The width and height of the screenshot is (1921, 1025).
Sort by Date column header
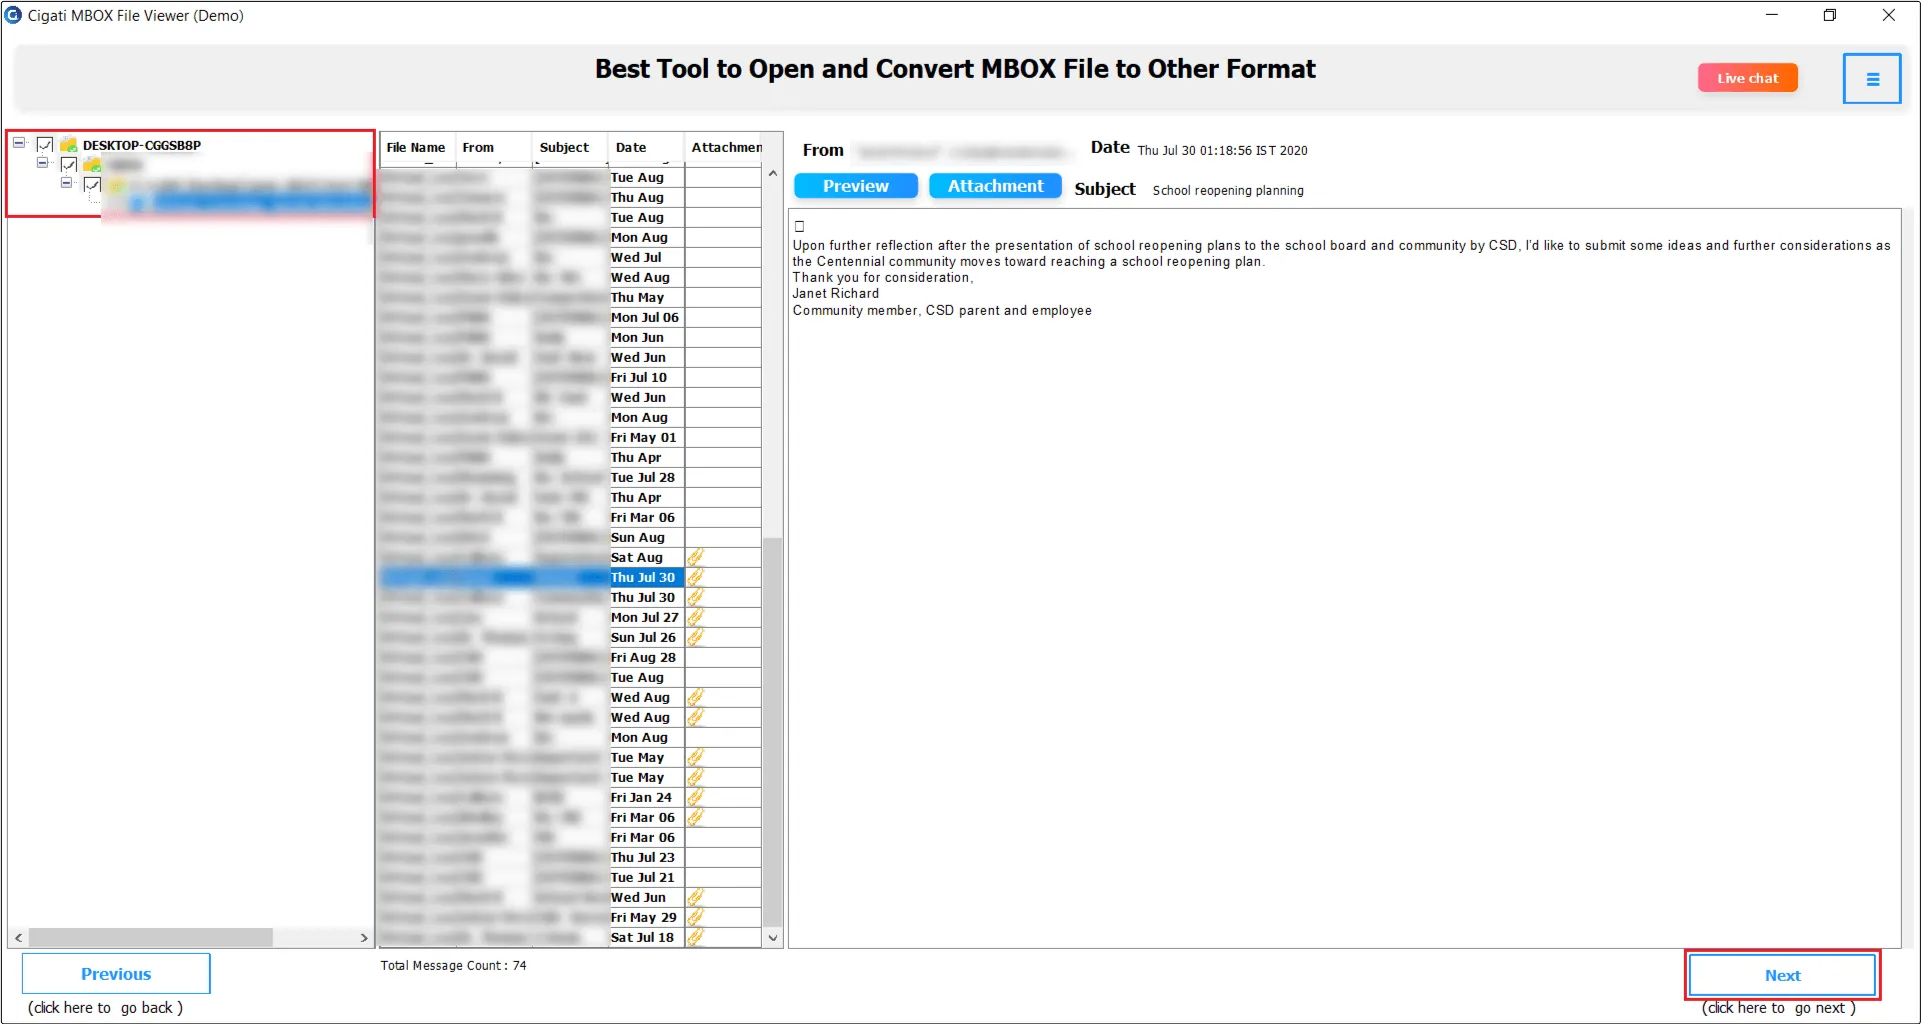pyautogui.click(x=645, y=148)
